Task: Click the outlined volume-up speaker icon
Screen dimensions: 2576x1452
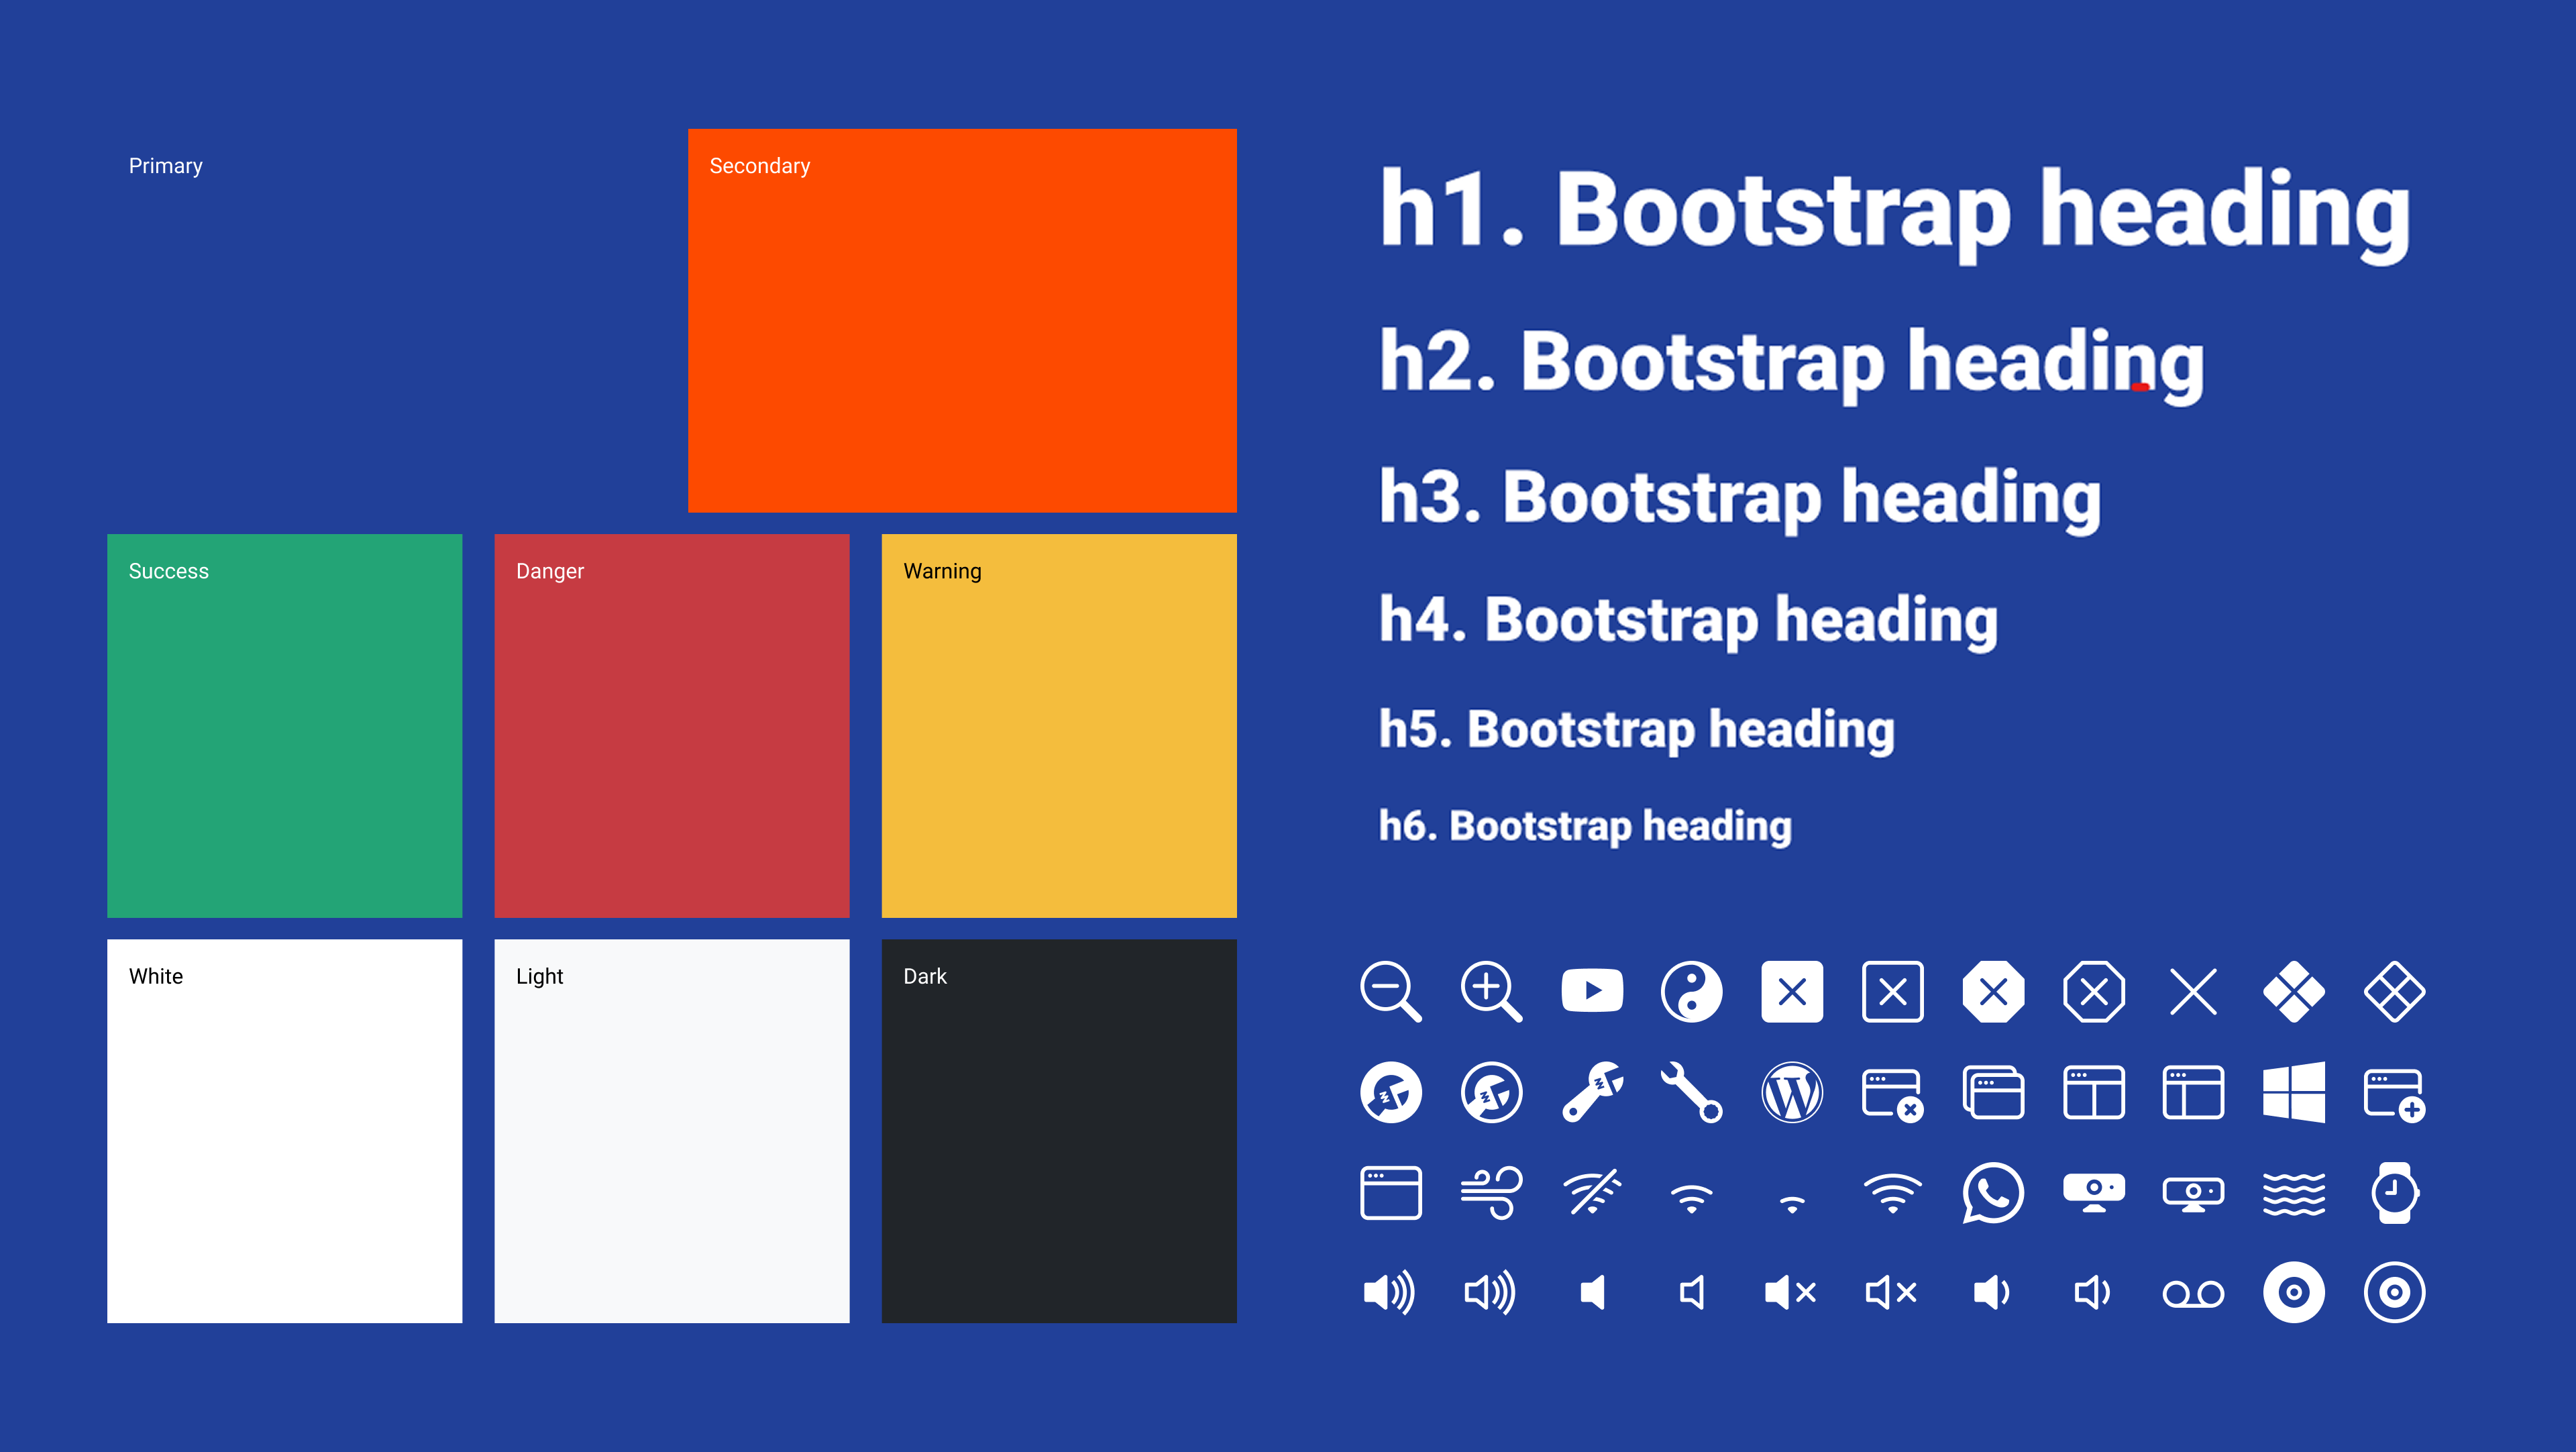Action: (1490, 1293)
